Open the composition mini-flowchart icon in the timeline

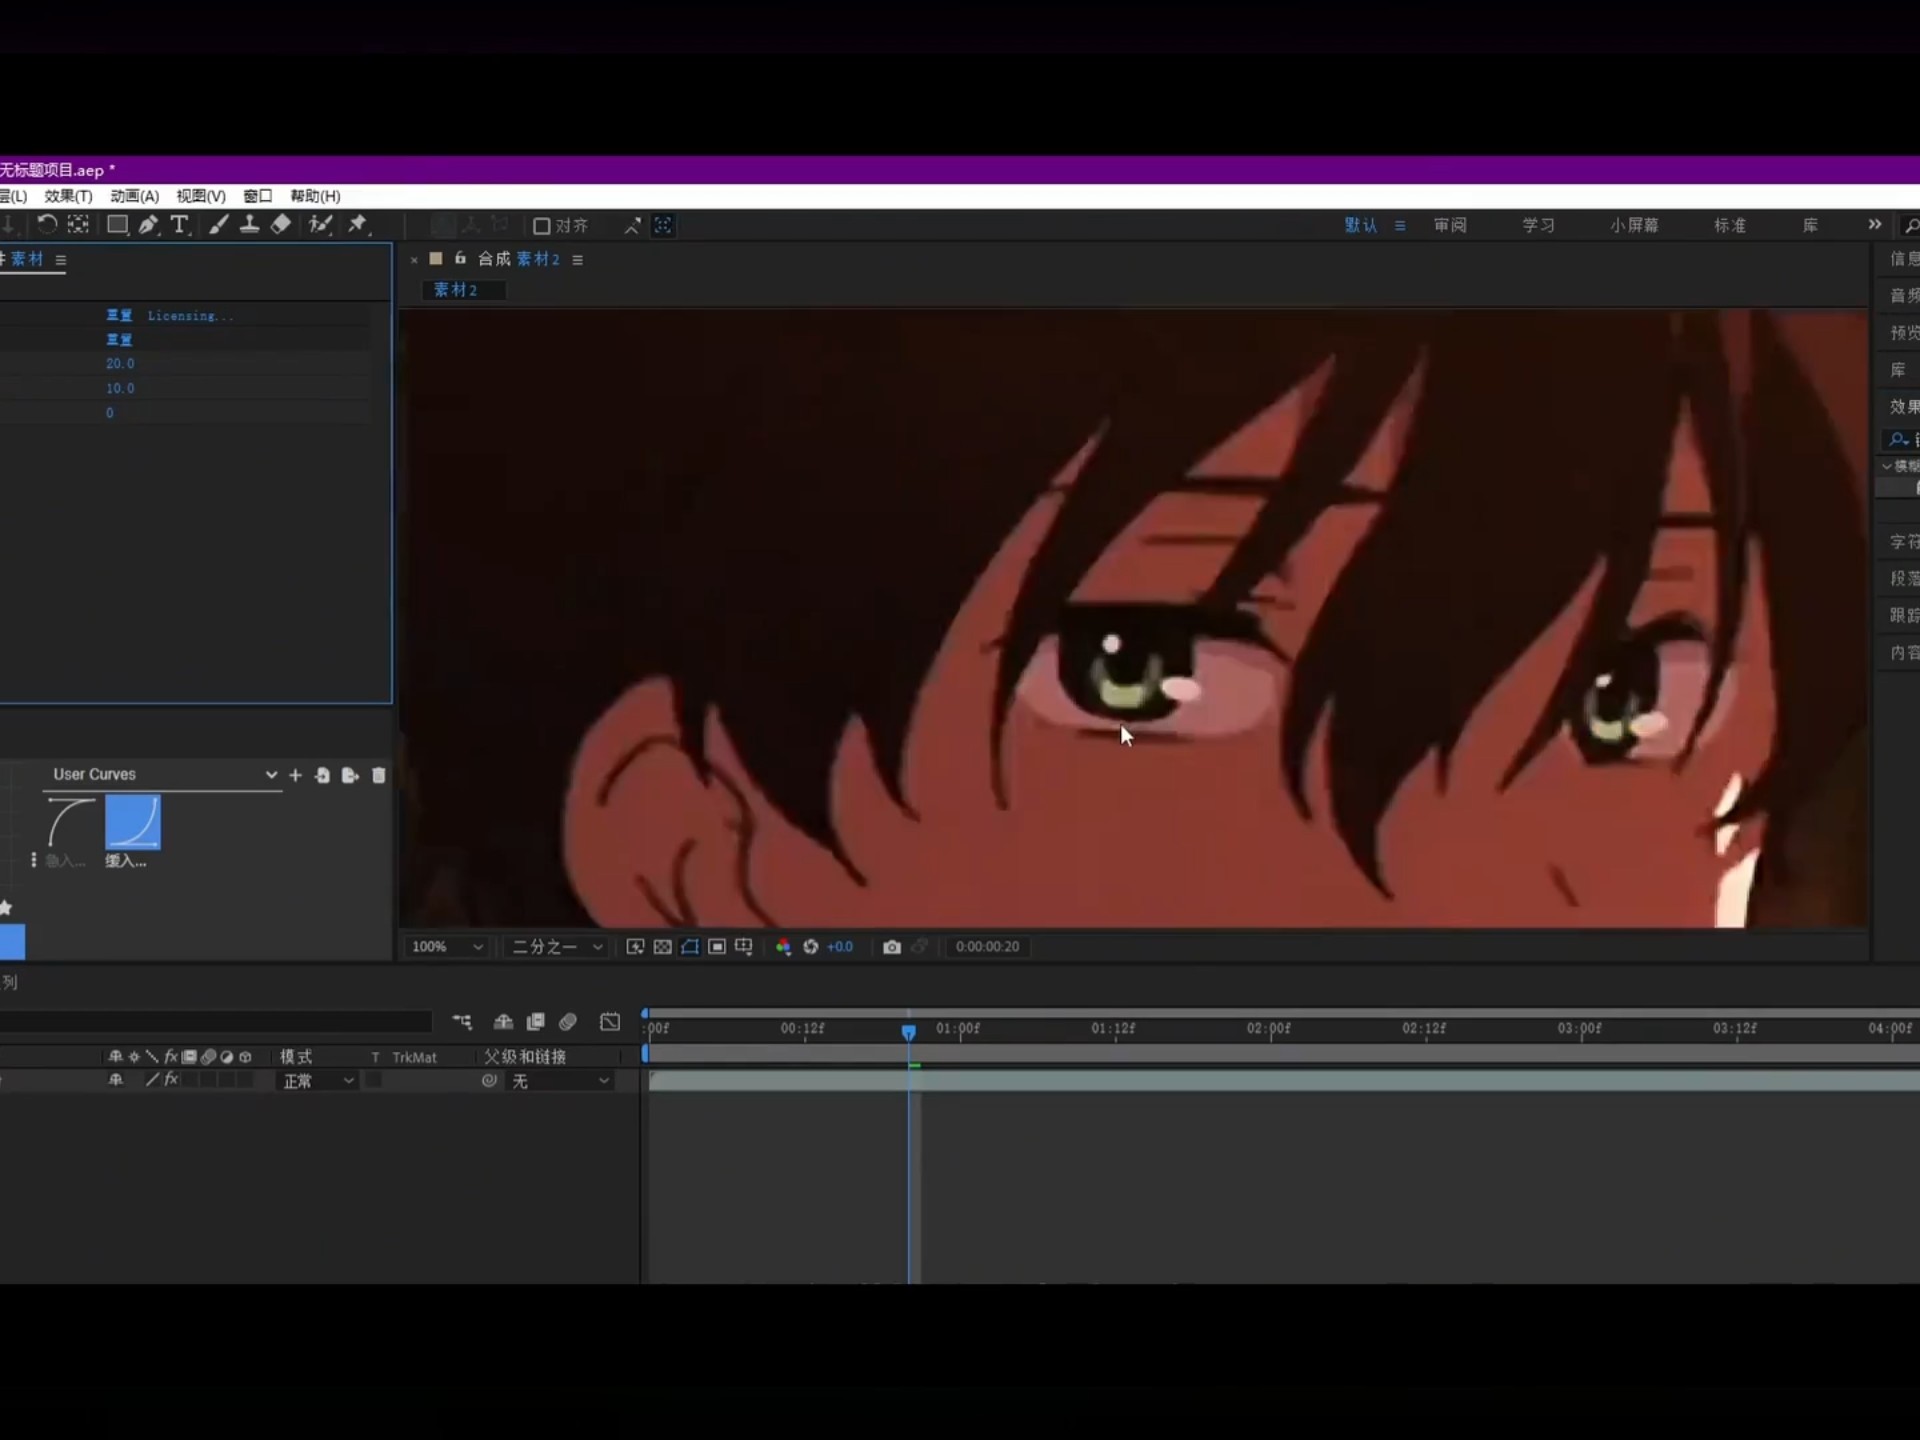coord(462,1022)
